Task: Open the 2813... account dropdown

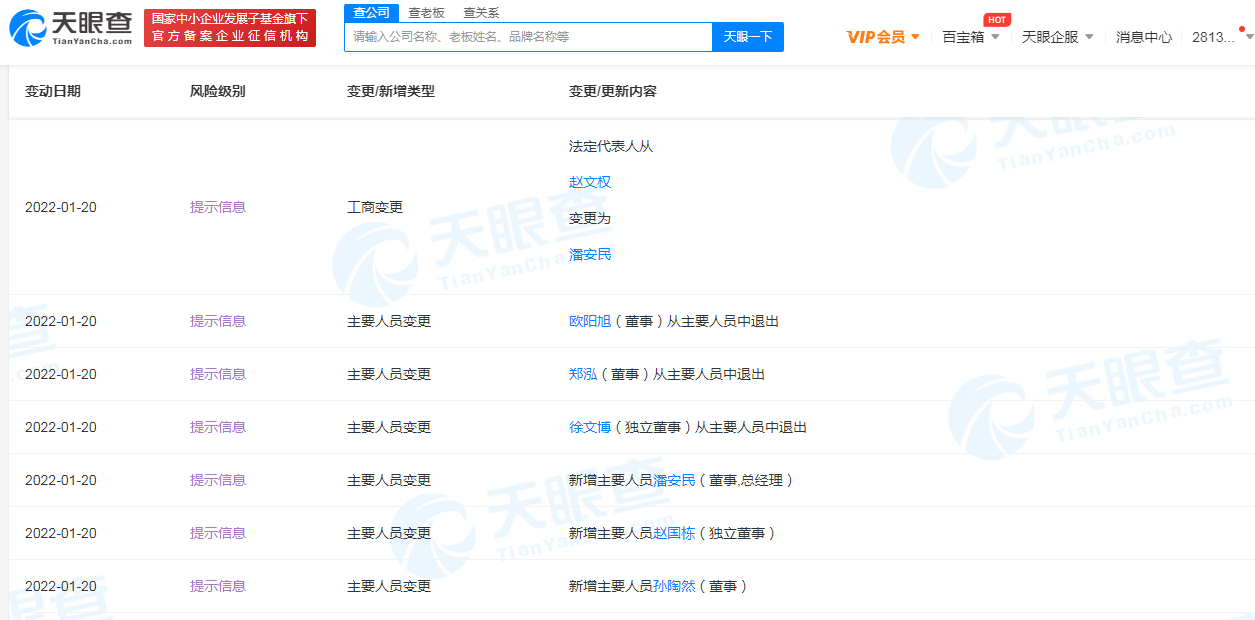Action: [x=1220, y=37]
